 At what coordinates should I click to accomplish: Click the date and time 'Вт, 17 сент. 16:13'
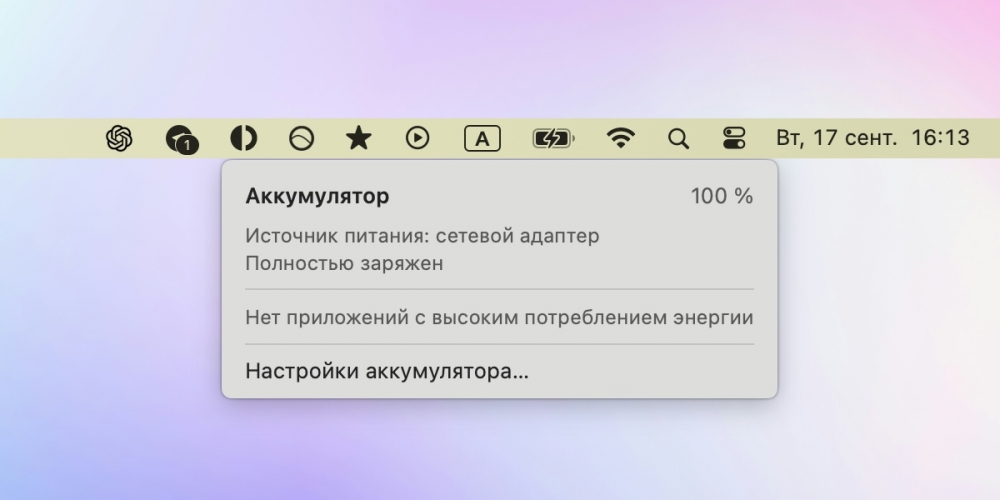point(872,138)
